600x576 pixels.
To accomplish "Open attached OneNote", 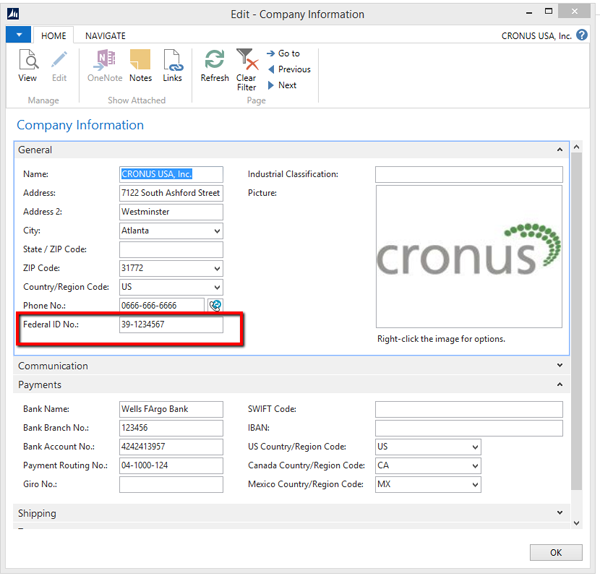I will 104,65.
